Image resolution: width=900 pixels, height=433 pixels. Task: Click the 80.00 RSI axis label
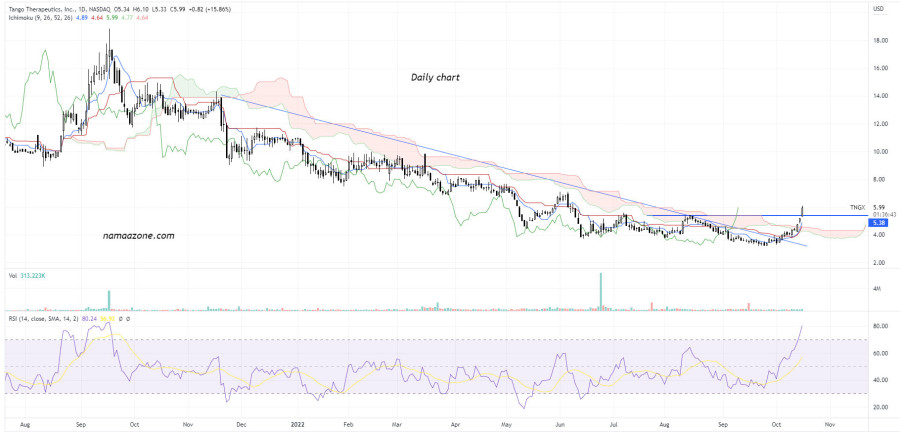pyautogui.click(x=881, y=326)
